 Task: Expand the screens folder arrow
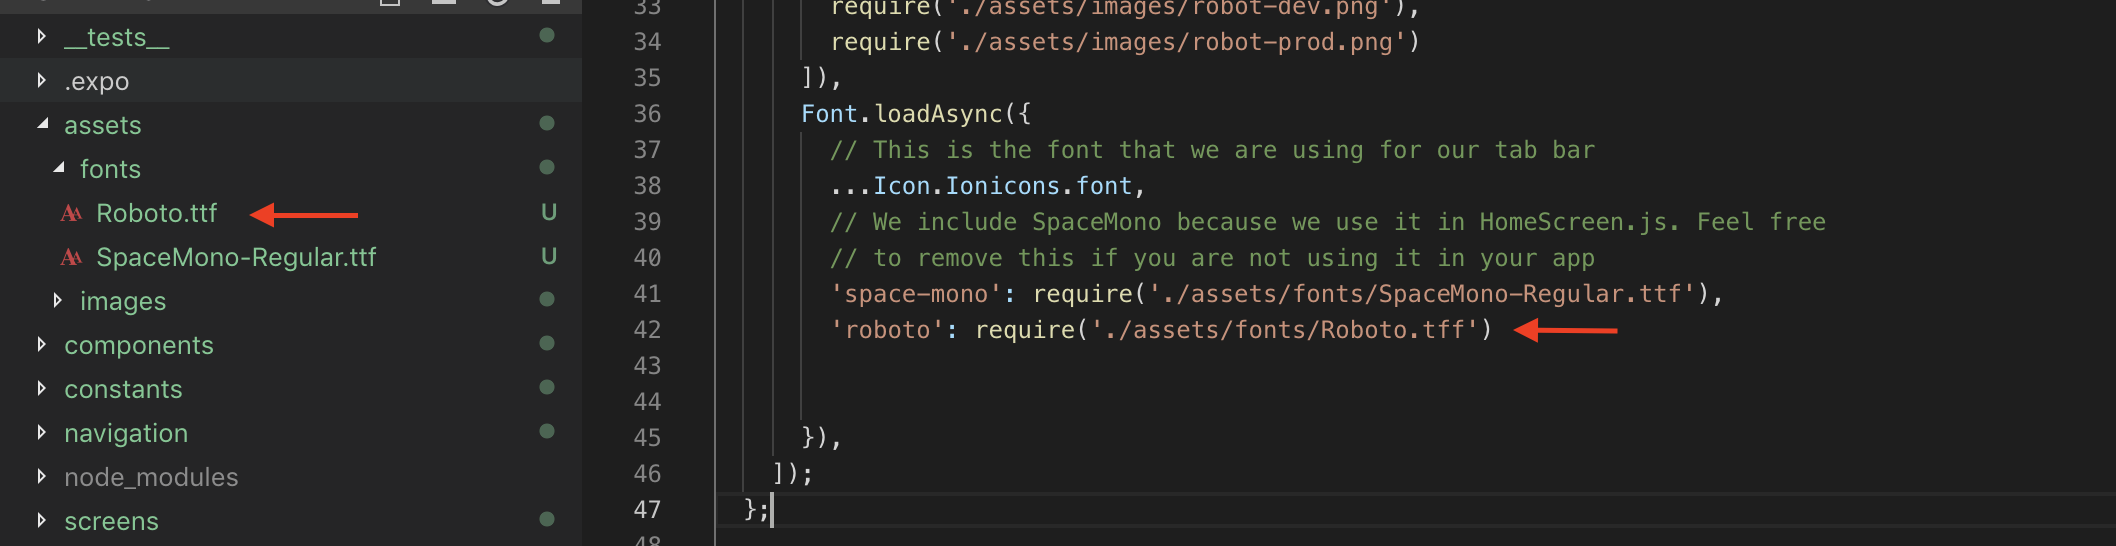click(41, 520)
